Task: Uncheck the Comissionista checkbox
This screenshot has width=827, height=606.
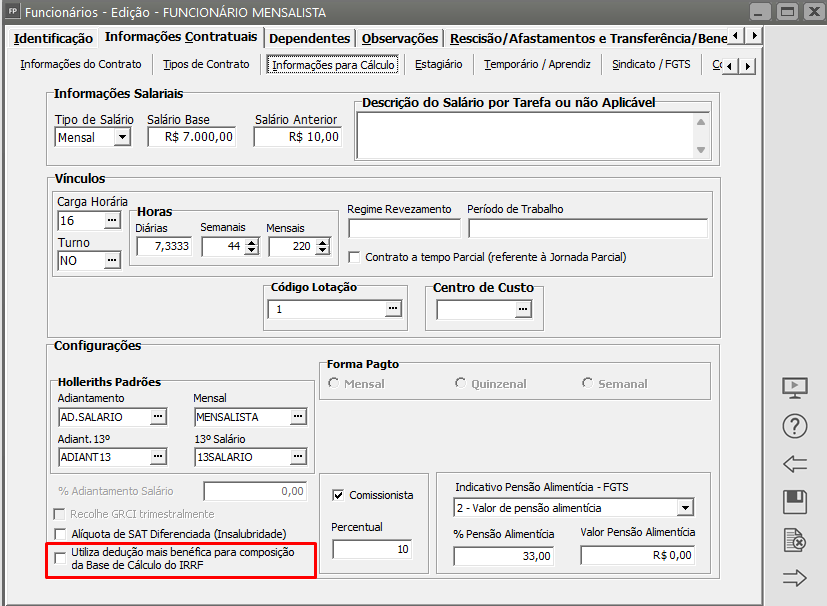Action: pos(339,494)
